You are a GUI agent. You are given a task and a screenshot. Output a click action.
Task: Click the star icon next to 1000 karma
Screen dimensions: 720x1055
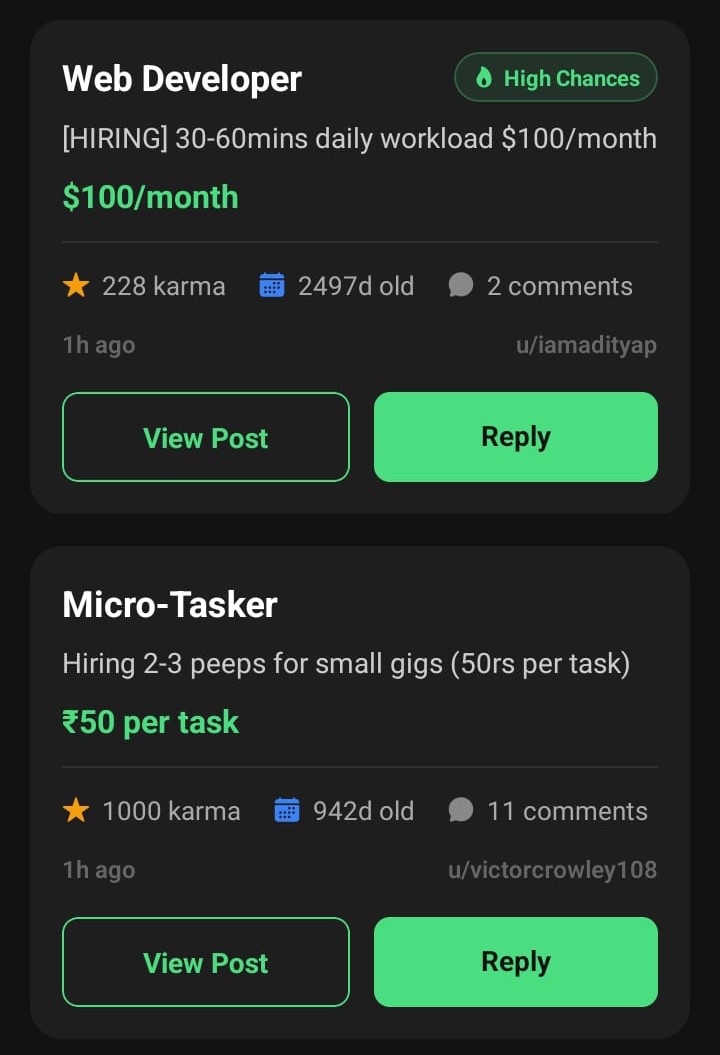coord(76,810)
